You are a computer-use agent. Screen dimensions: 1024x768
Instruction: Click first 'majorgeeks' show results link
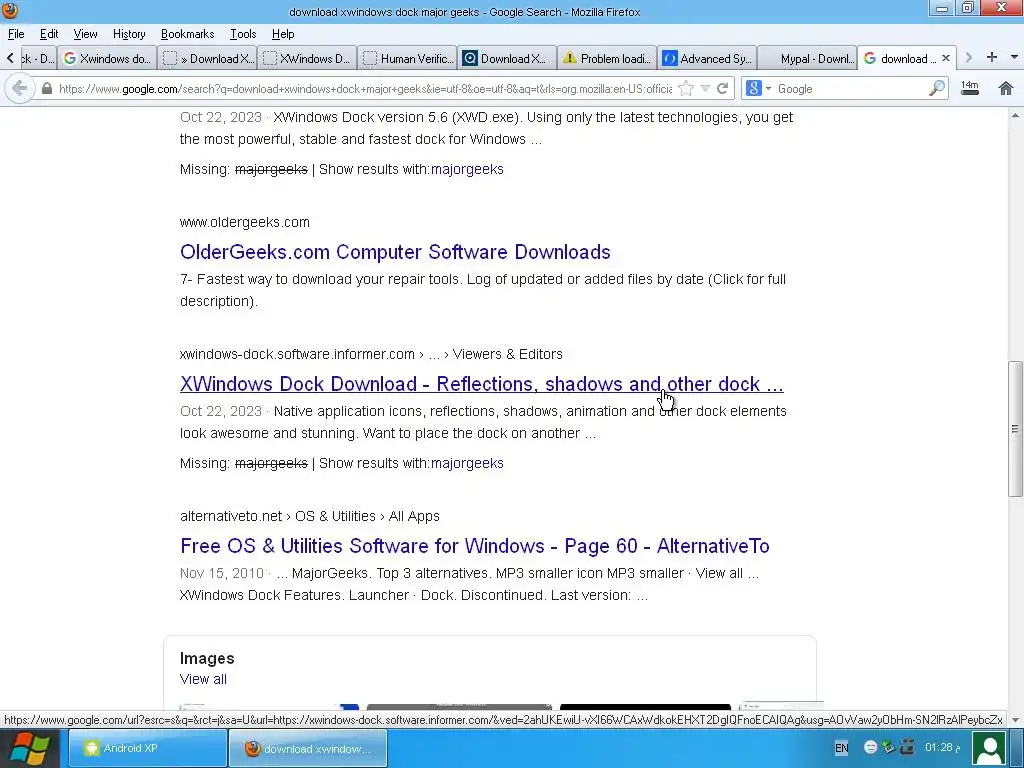tap(467, 169)
